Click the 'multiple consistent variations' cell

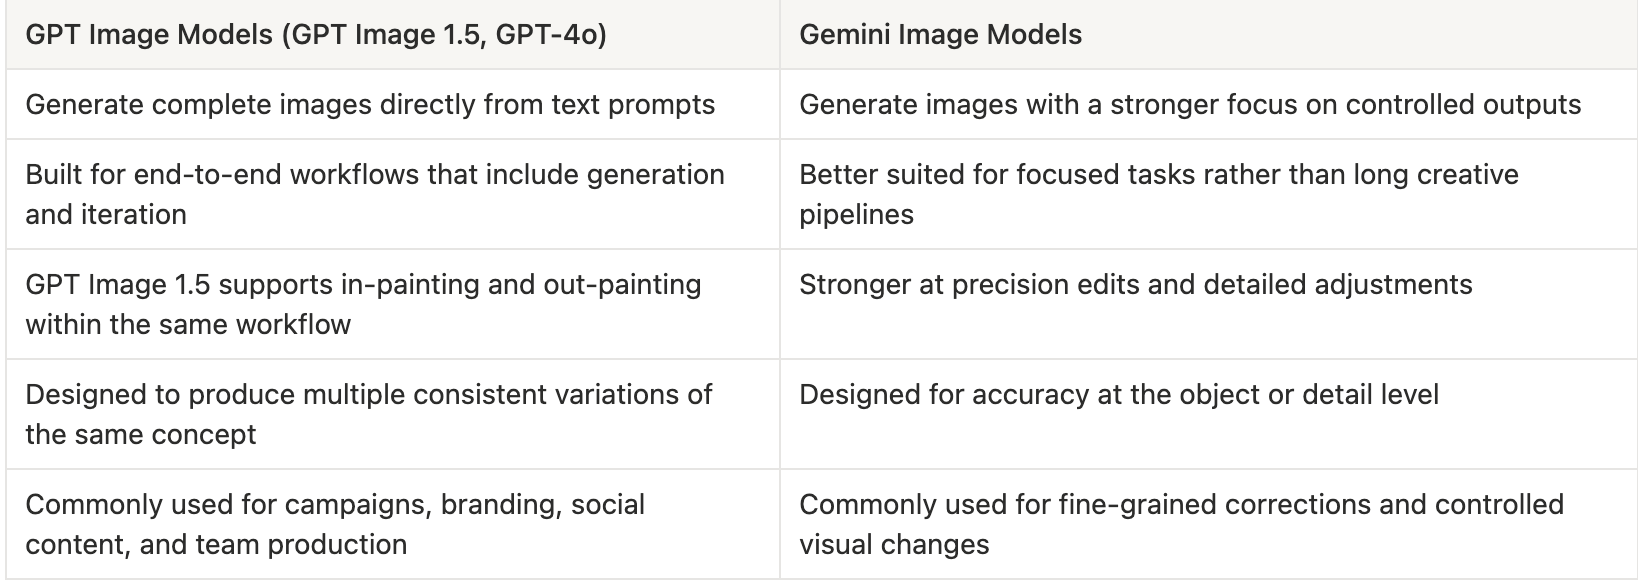click(x=368, y=414)
